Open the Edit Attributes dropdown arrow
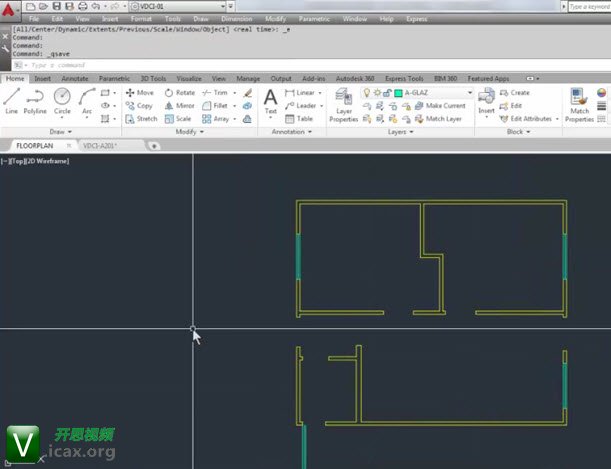The width and height of the screenshot is (611, 469). point(557,119)
